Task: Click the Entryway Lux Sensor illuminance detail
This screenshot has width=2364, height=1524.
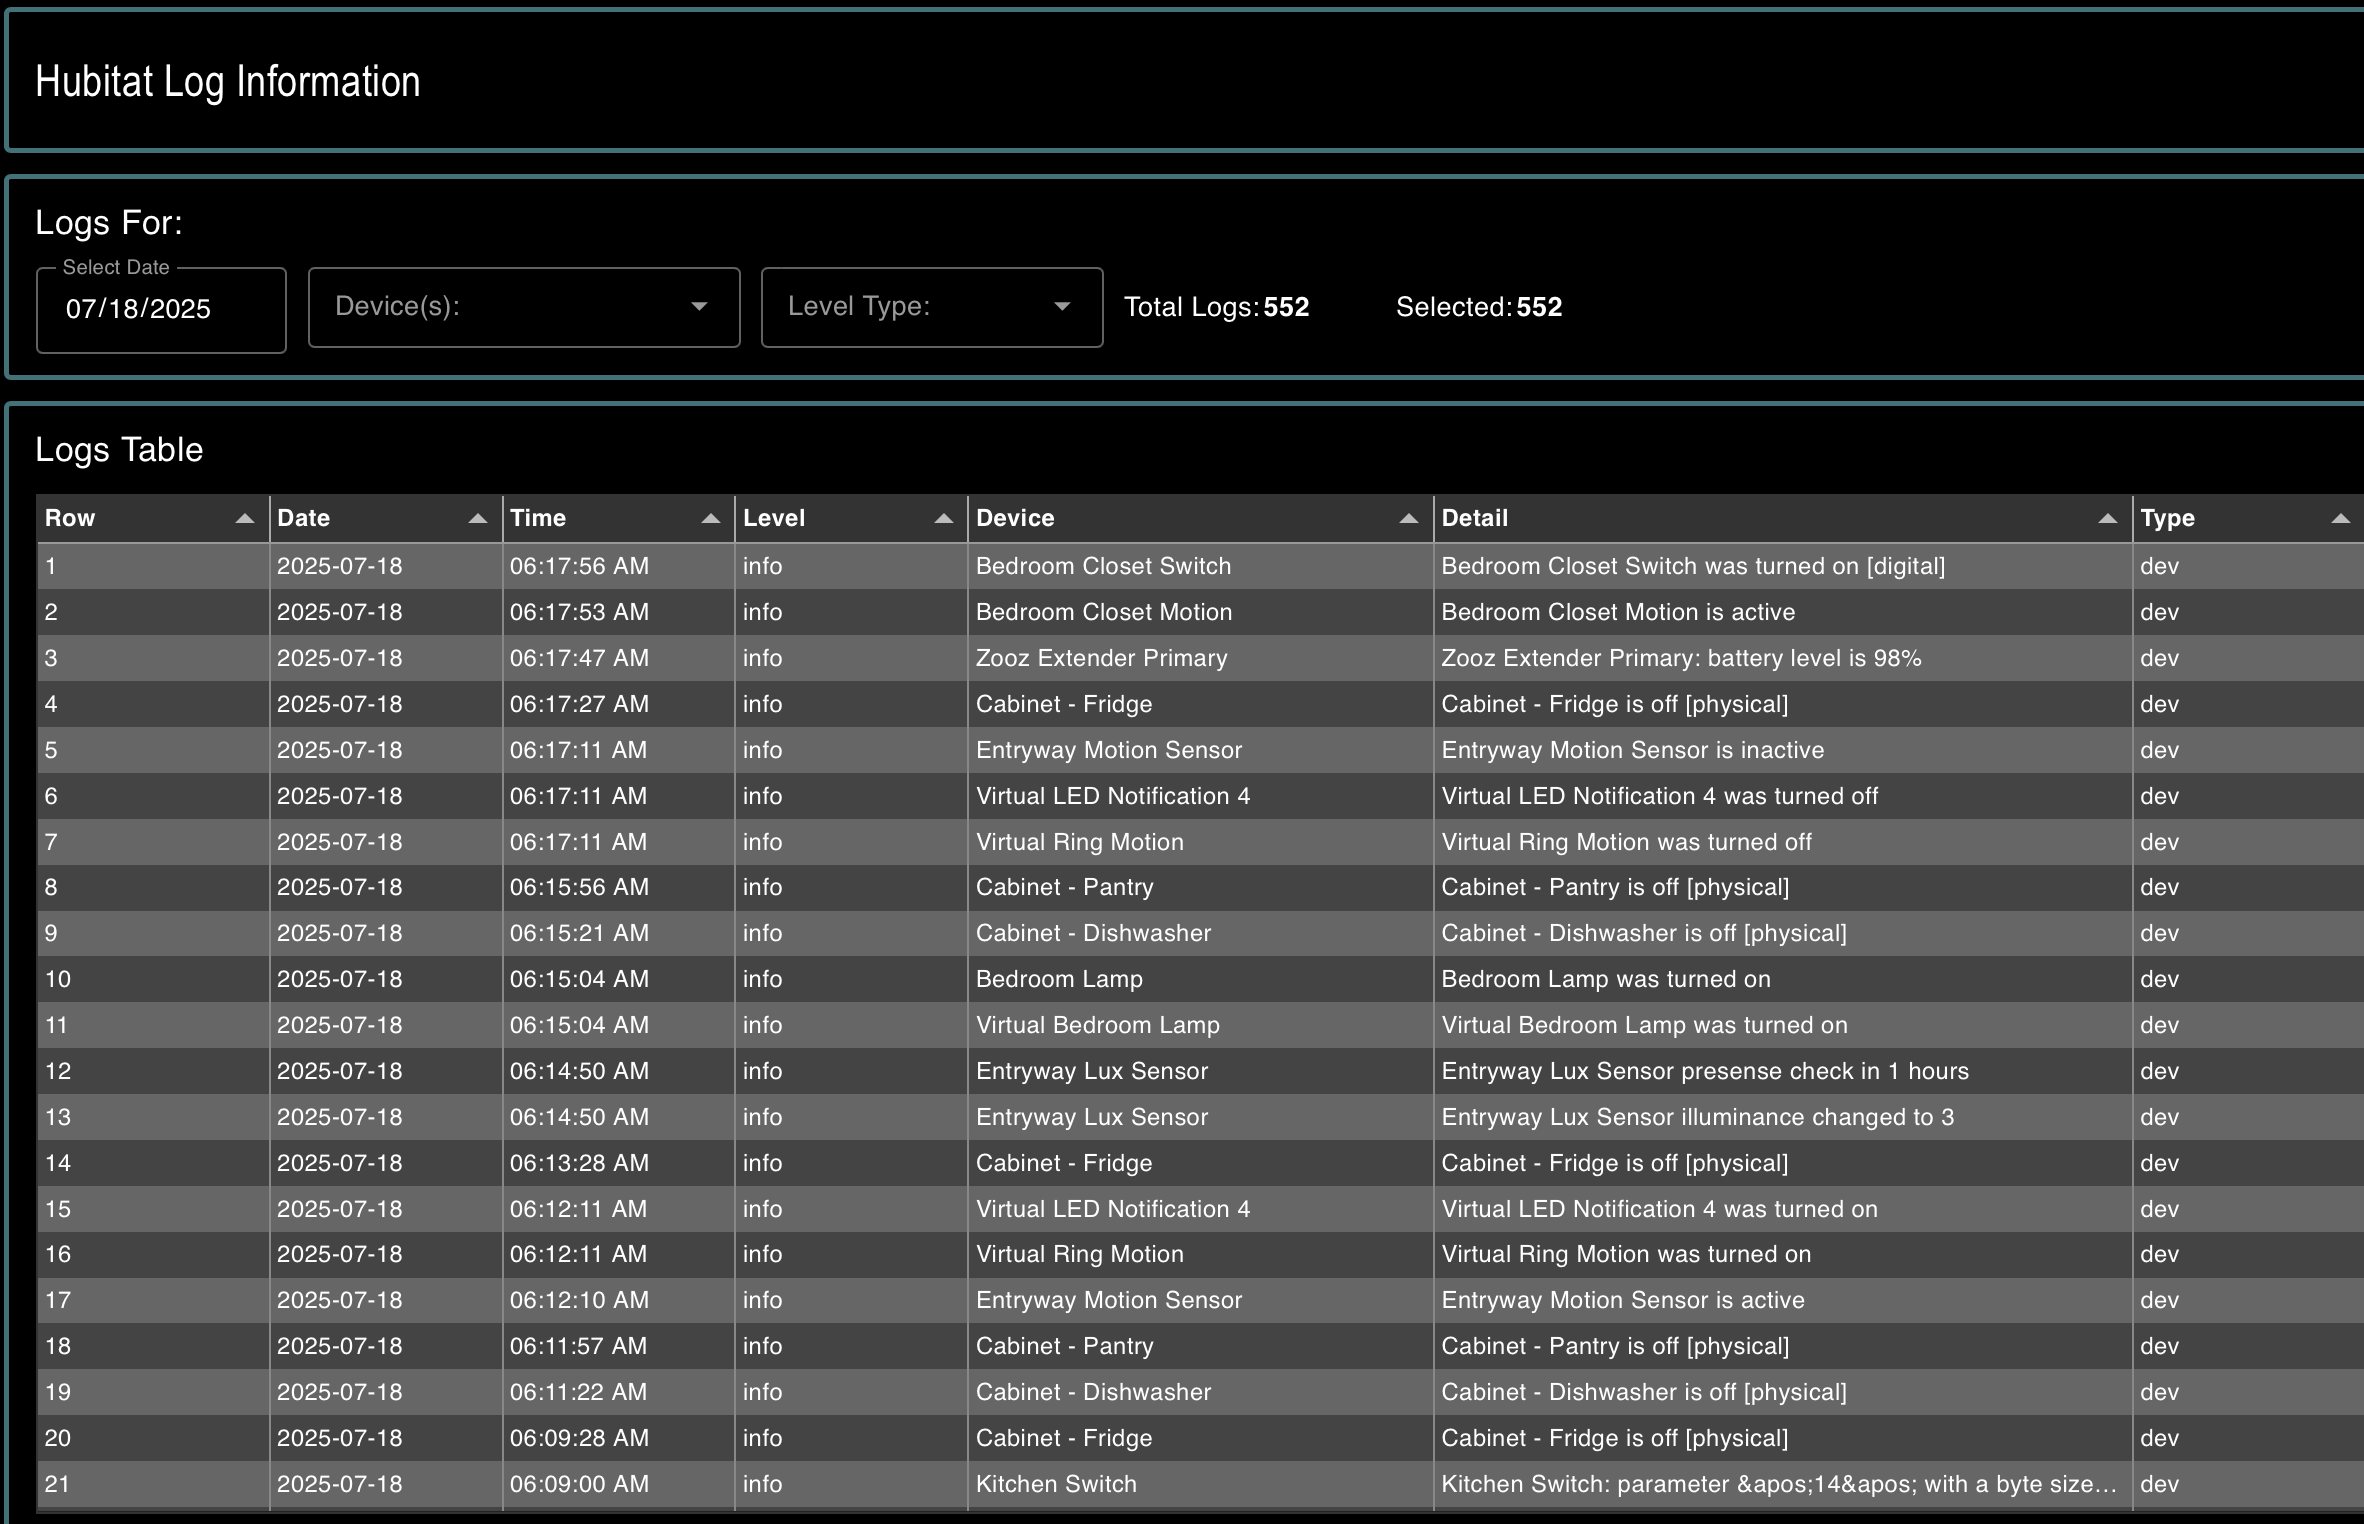Action: (1697, 1117)
